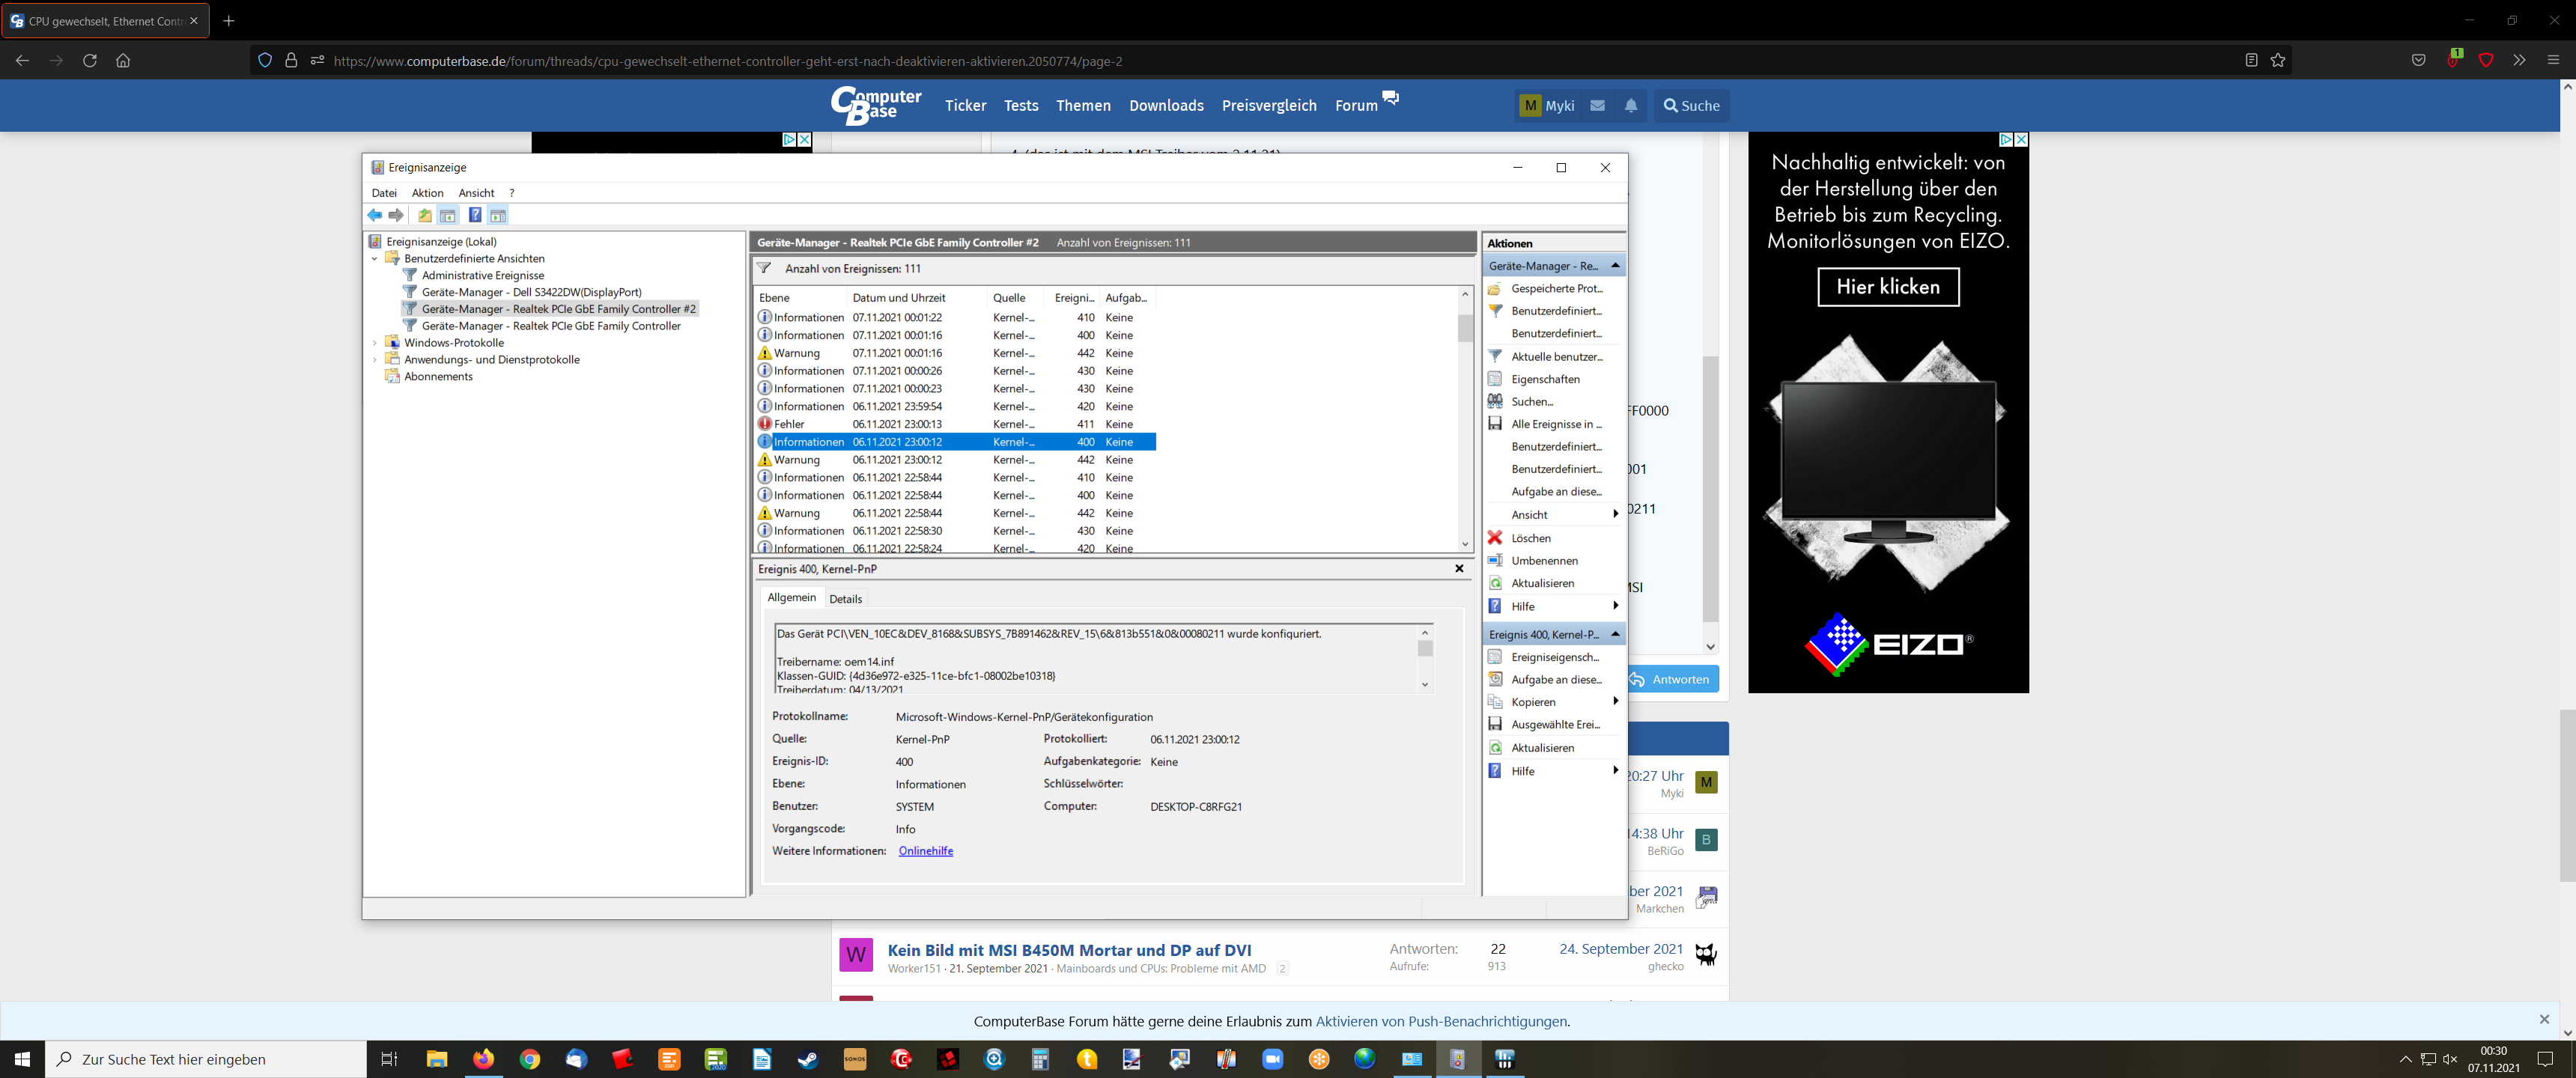Screen dimensions: 2576x1078
Task: Click the Forward arrow in Ereignisanzeige toolbar
Action: (396, 215)
